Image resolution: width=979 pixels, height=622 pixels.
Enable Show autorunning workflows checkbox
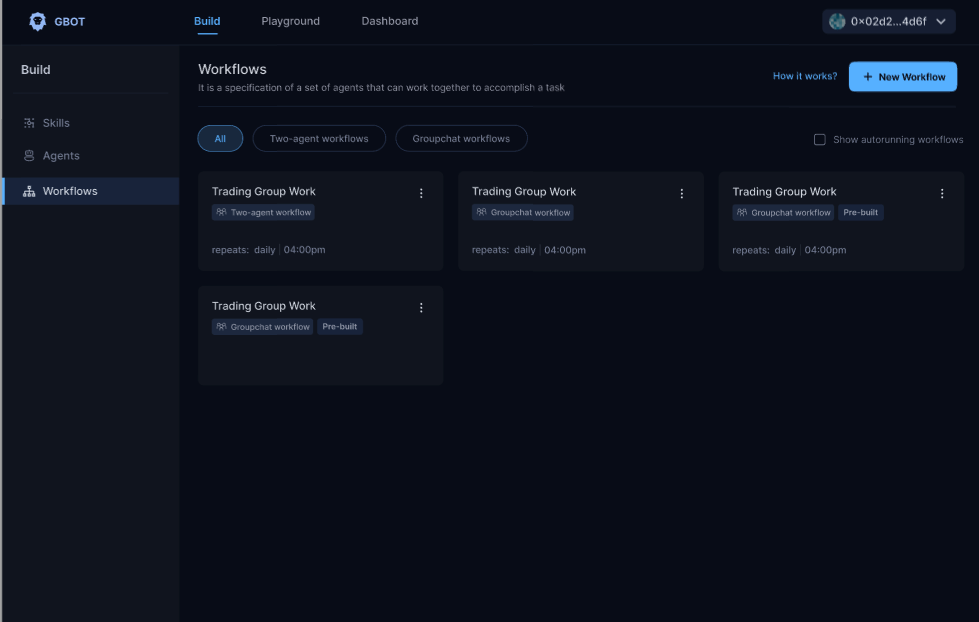click(x=820, y=139)
